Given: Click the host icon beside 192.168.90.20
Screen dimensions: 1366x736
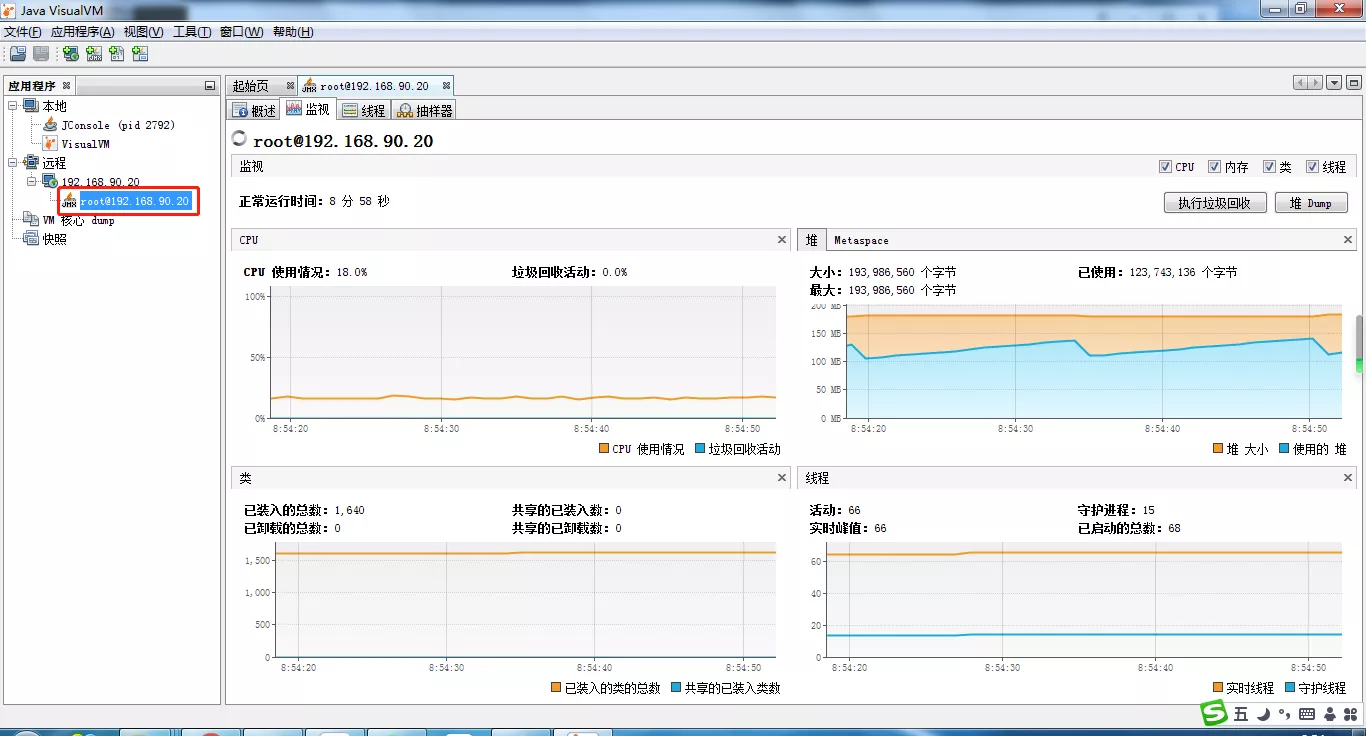Looking at the screenshot, I should 50,182.
